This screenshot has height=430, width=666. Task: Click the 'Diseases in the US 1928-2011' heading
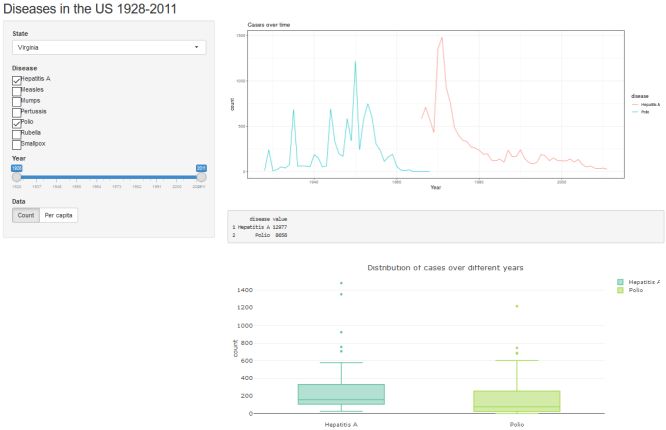[90, 8]
